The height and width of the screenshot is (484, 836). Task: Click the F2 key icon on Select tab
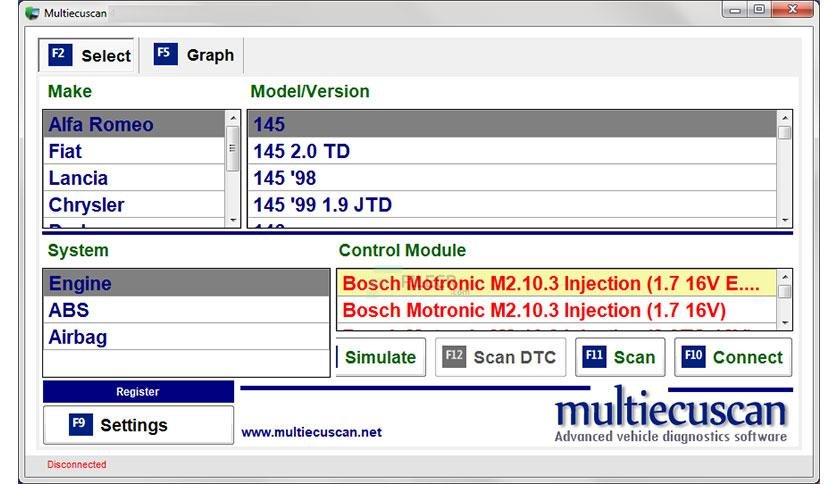click(x=60, y=54)
